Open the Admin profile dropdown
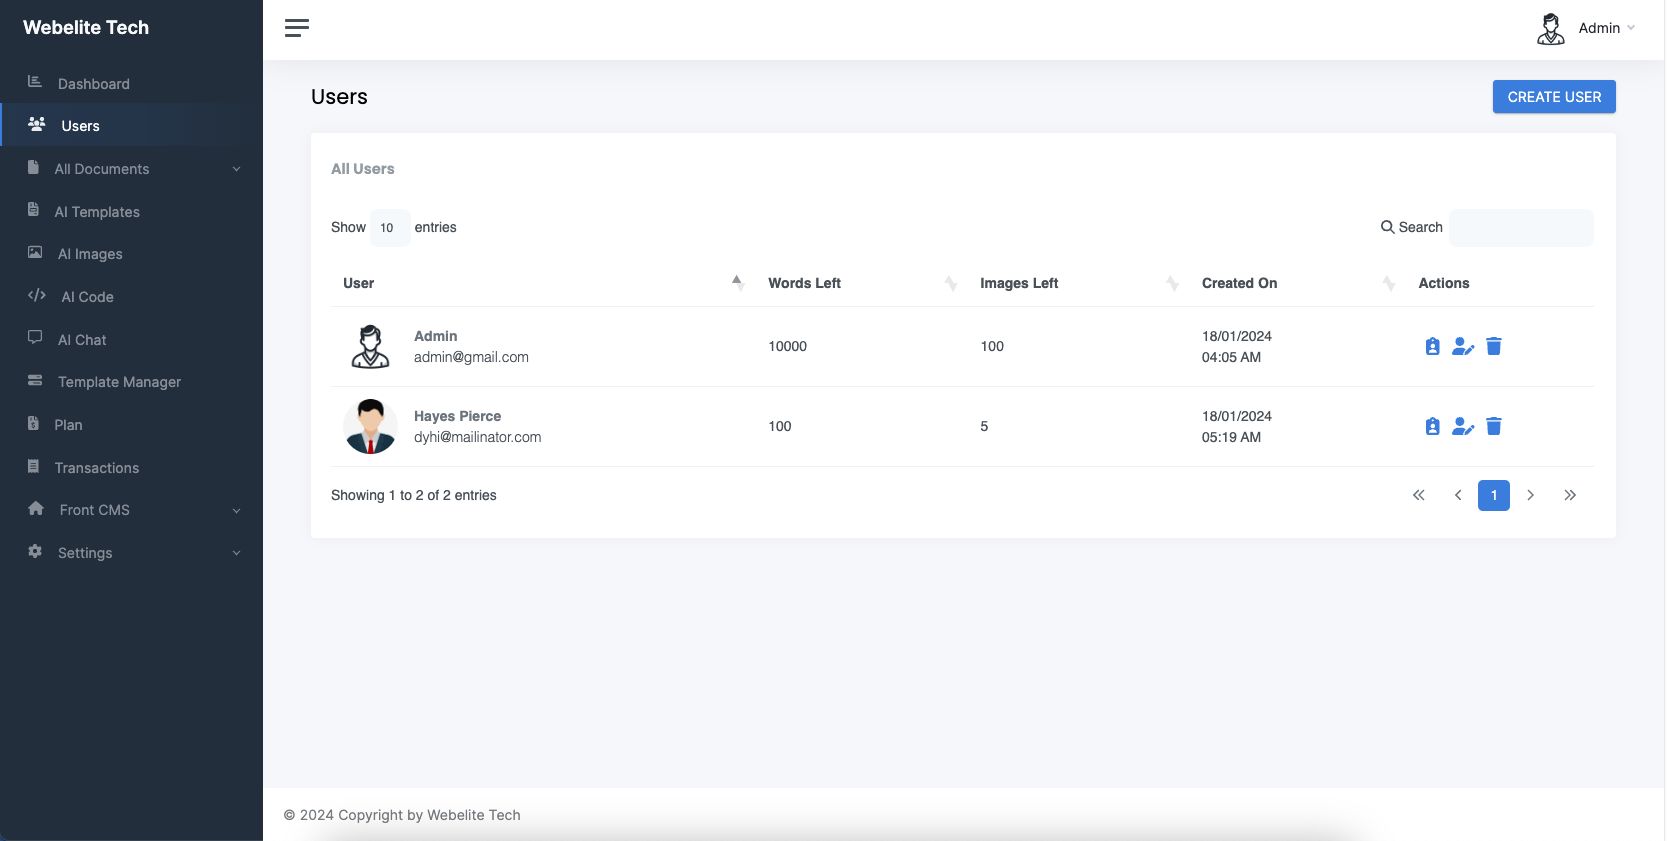This screenshot has height=841, width=1667. click(1586, 29)
